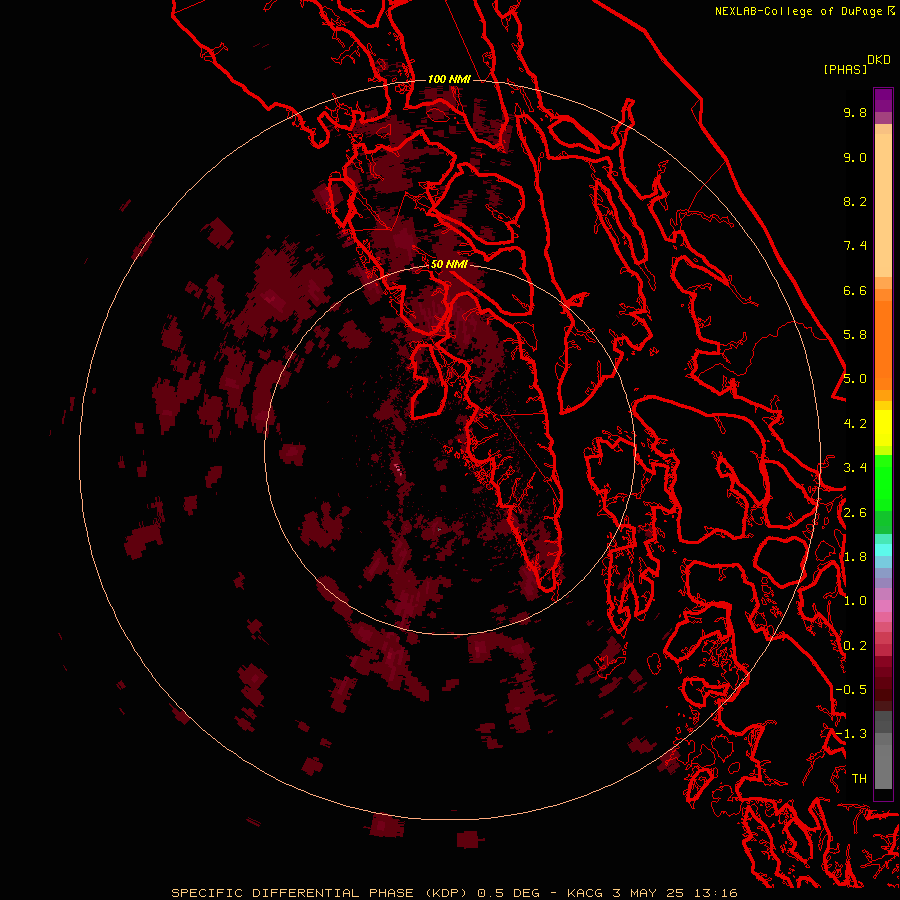Click the KACG station identifier in the caption
The image size is (900, 900).
click(x=585, y=893)
